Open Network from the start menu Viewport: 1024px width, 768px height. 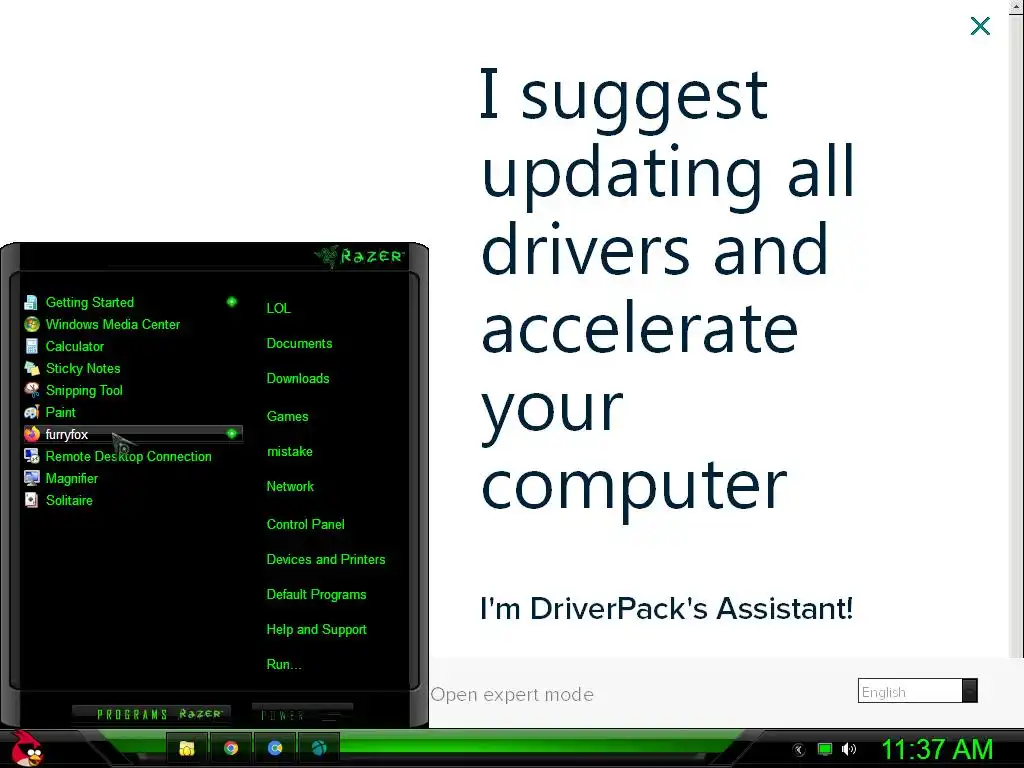(290, 487)
